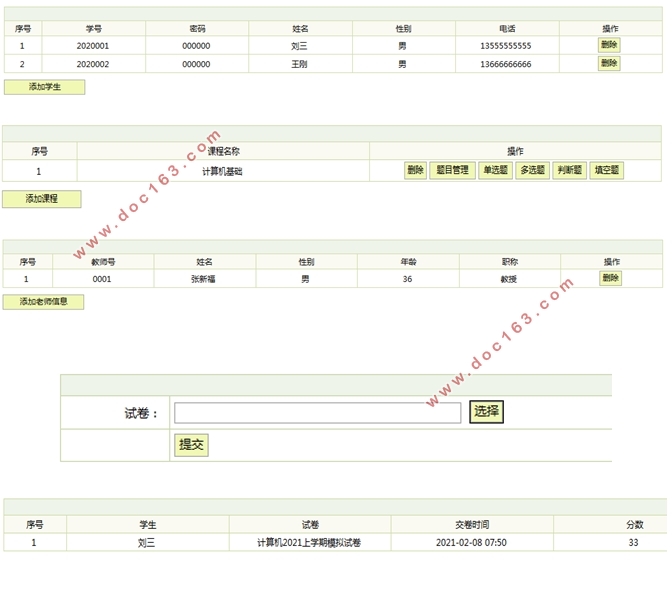Select phone number 13555555555
672x609 pixels.
[506, 46]
